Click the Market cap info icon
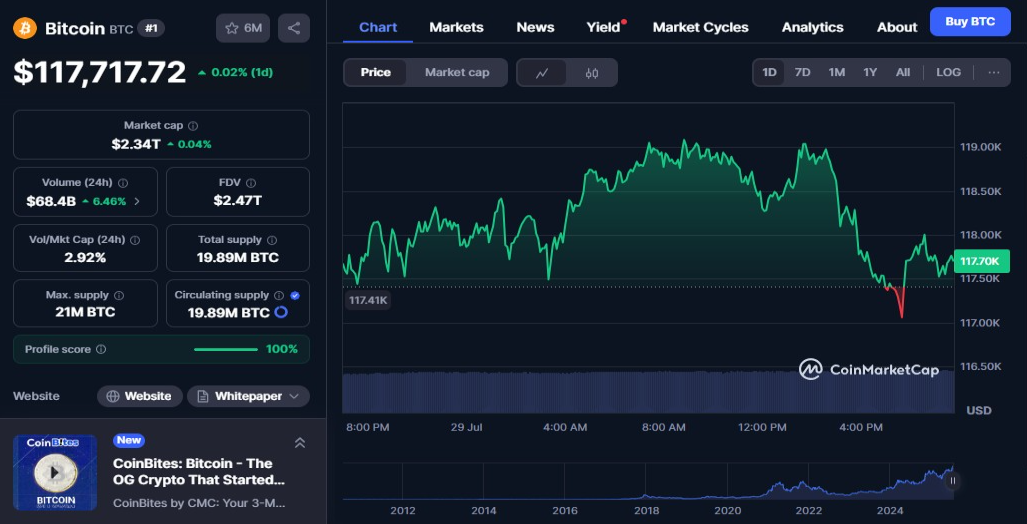The width and height of the screenshot is (1027, 524). (x=193, y=126)
